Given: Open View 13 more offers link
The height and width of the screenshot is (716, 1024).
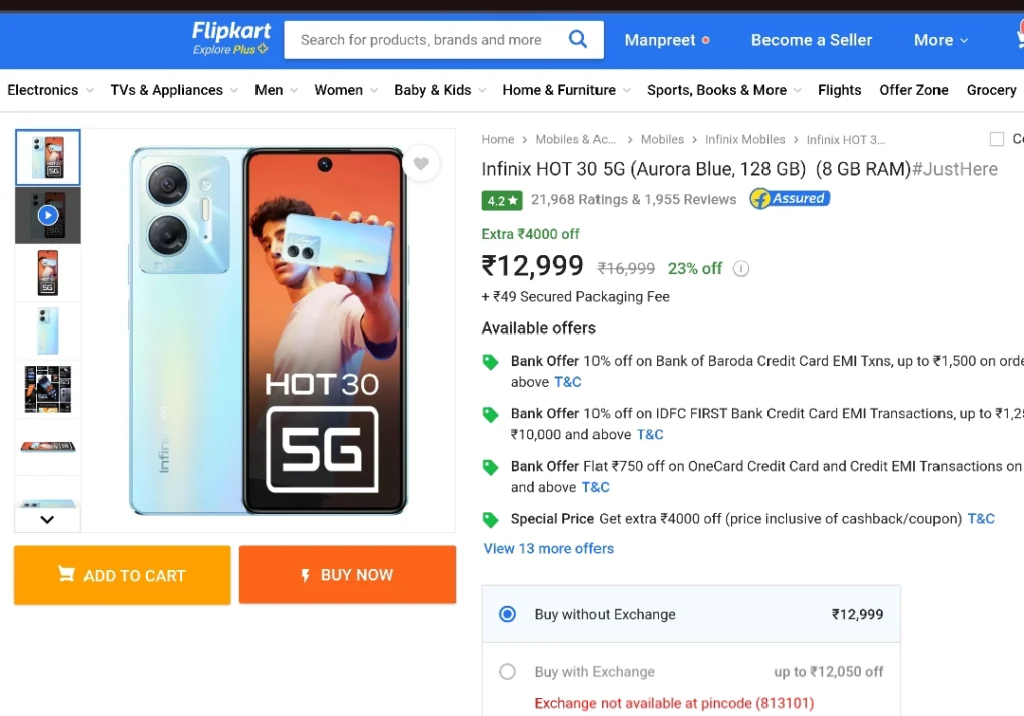Looking at the screenshot, I should click(549, 549).
